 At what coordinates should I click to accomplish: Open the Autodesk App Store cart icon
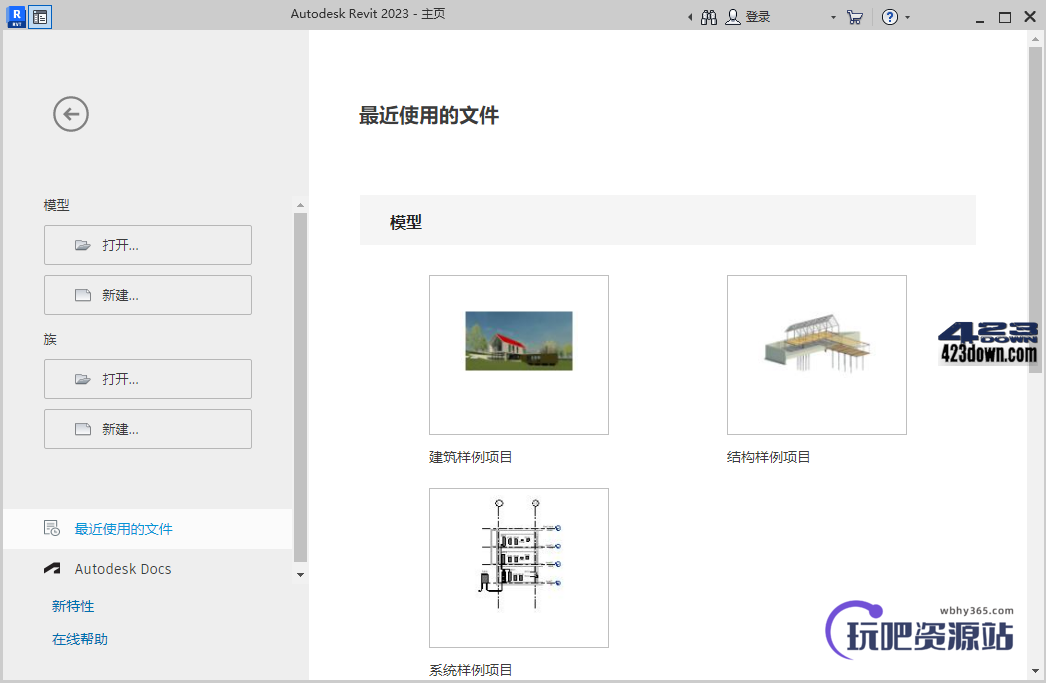coord(855,17)
